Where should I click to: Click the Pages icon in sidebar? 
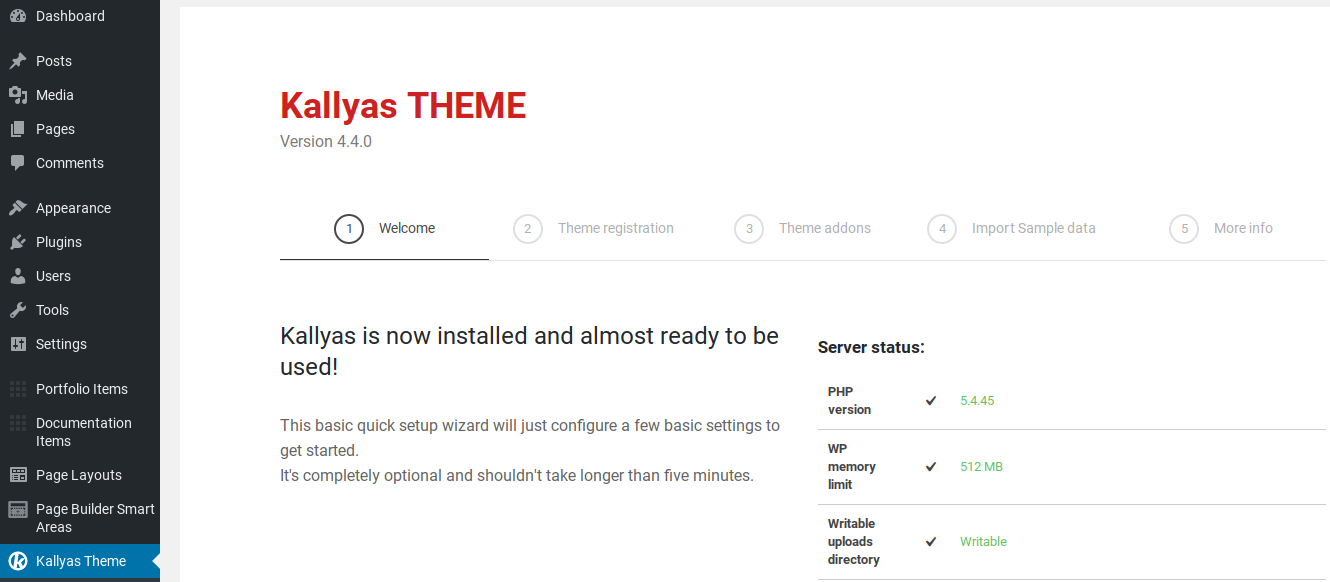point(18,129)
